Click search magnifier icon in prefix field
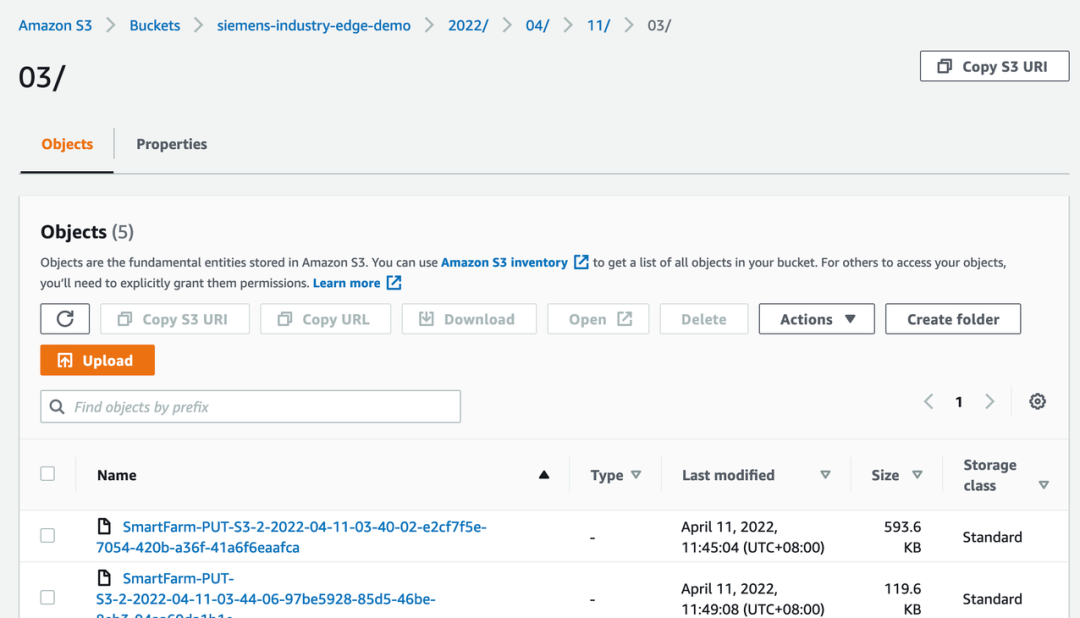Image resolution: width=1080 pixels, height=618 pixels. (57, 406)
